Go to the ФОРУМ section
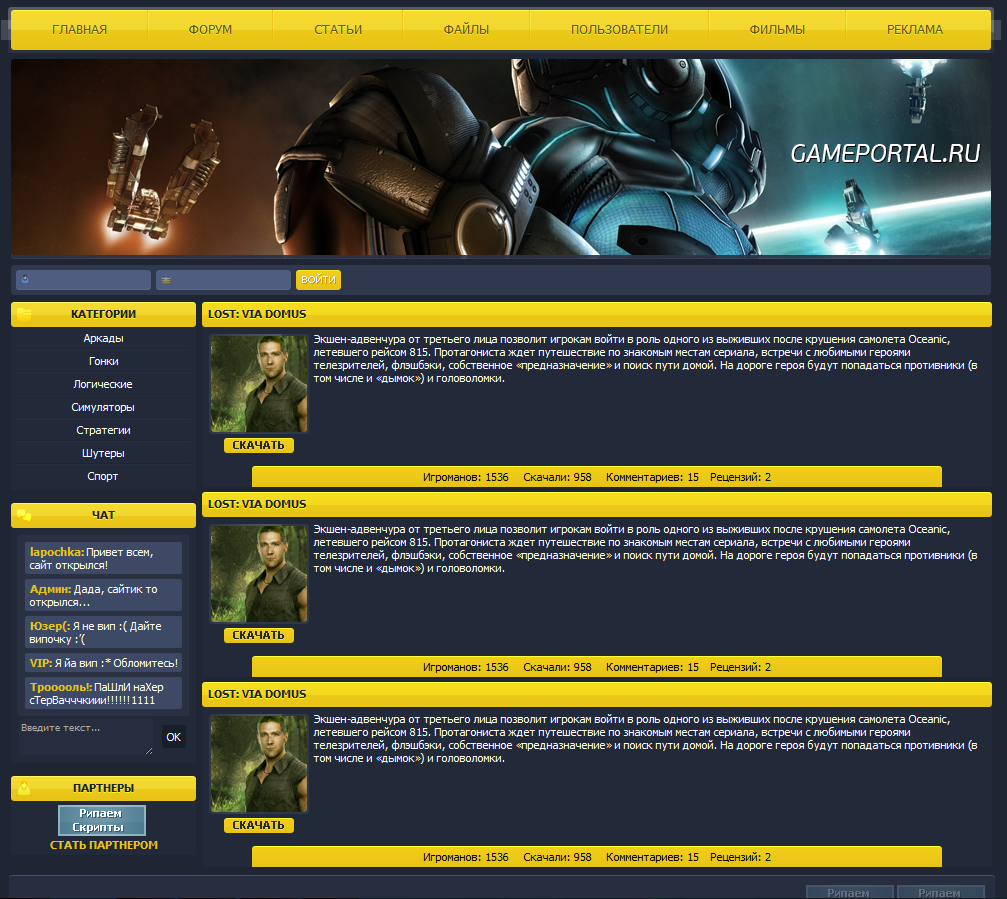Screen dimensions: 1007x899 pos(210,30)
